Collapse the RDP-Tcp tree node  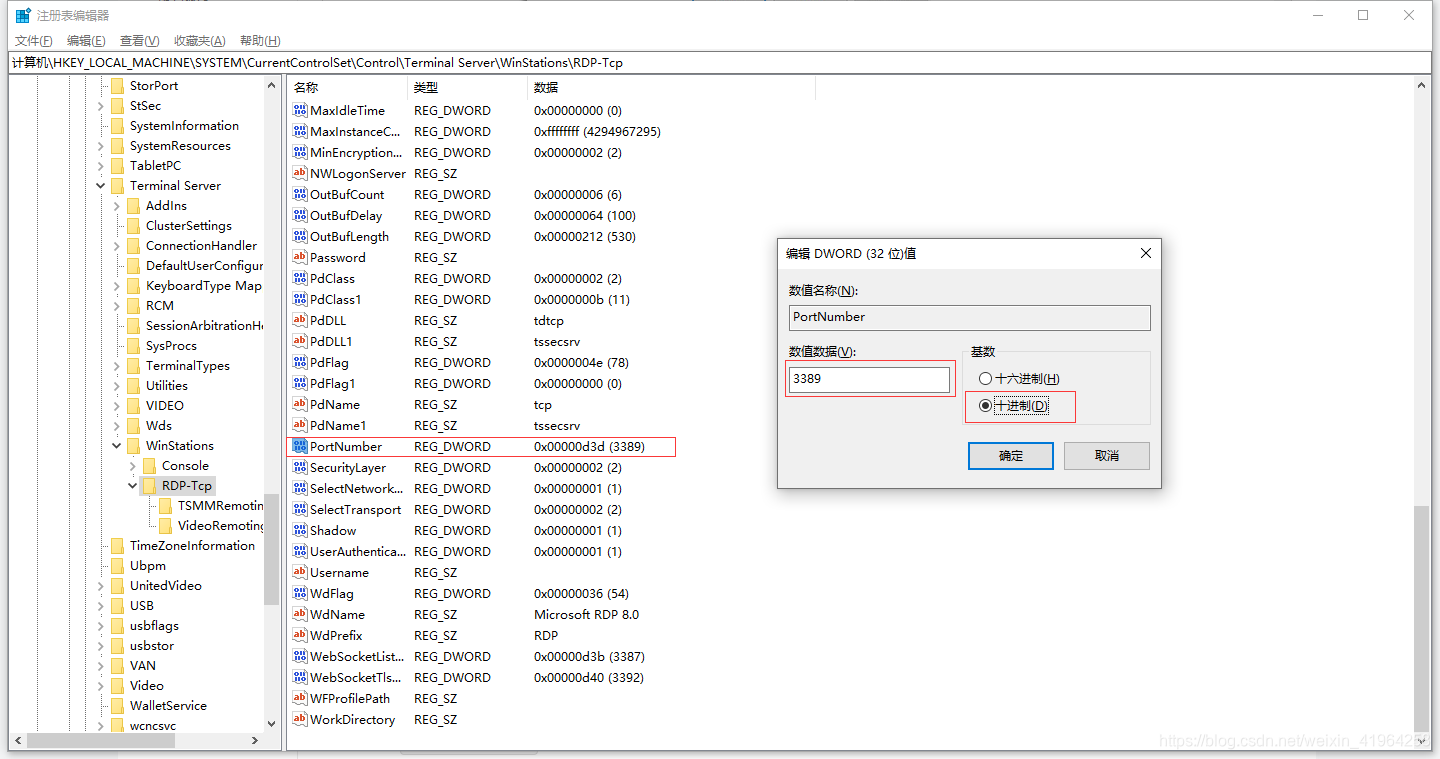(133, 485)
